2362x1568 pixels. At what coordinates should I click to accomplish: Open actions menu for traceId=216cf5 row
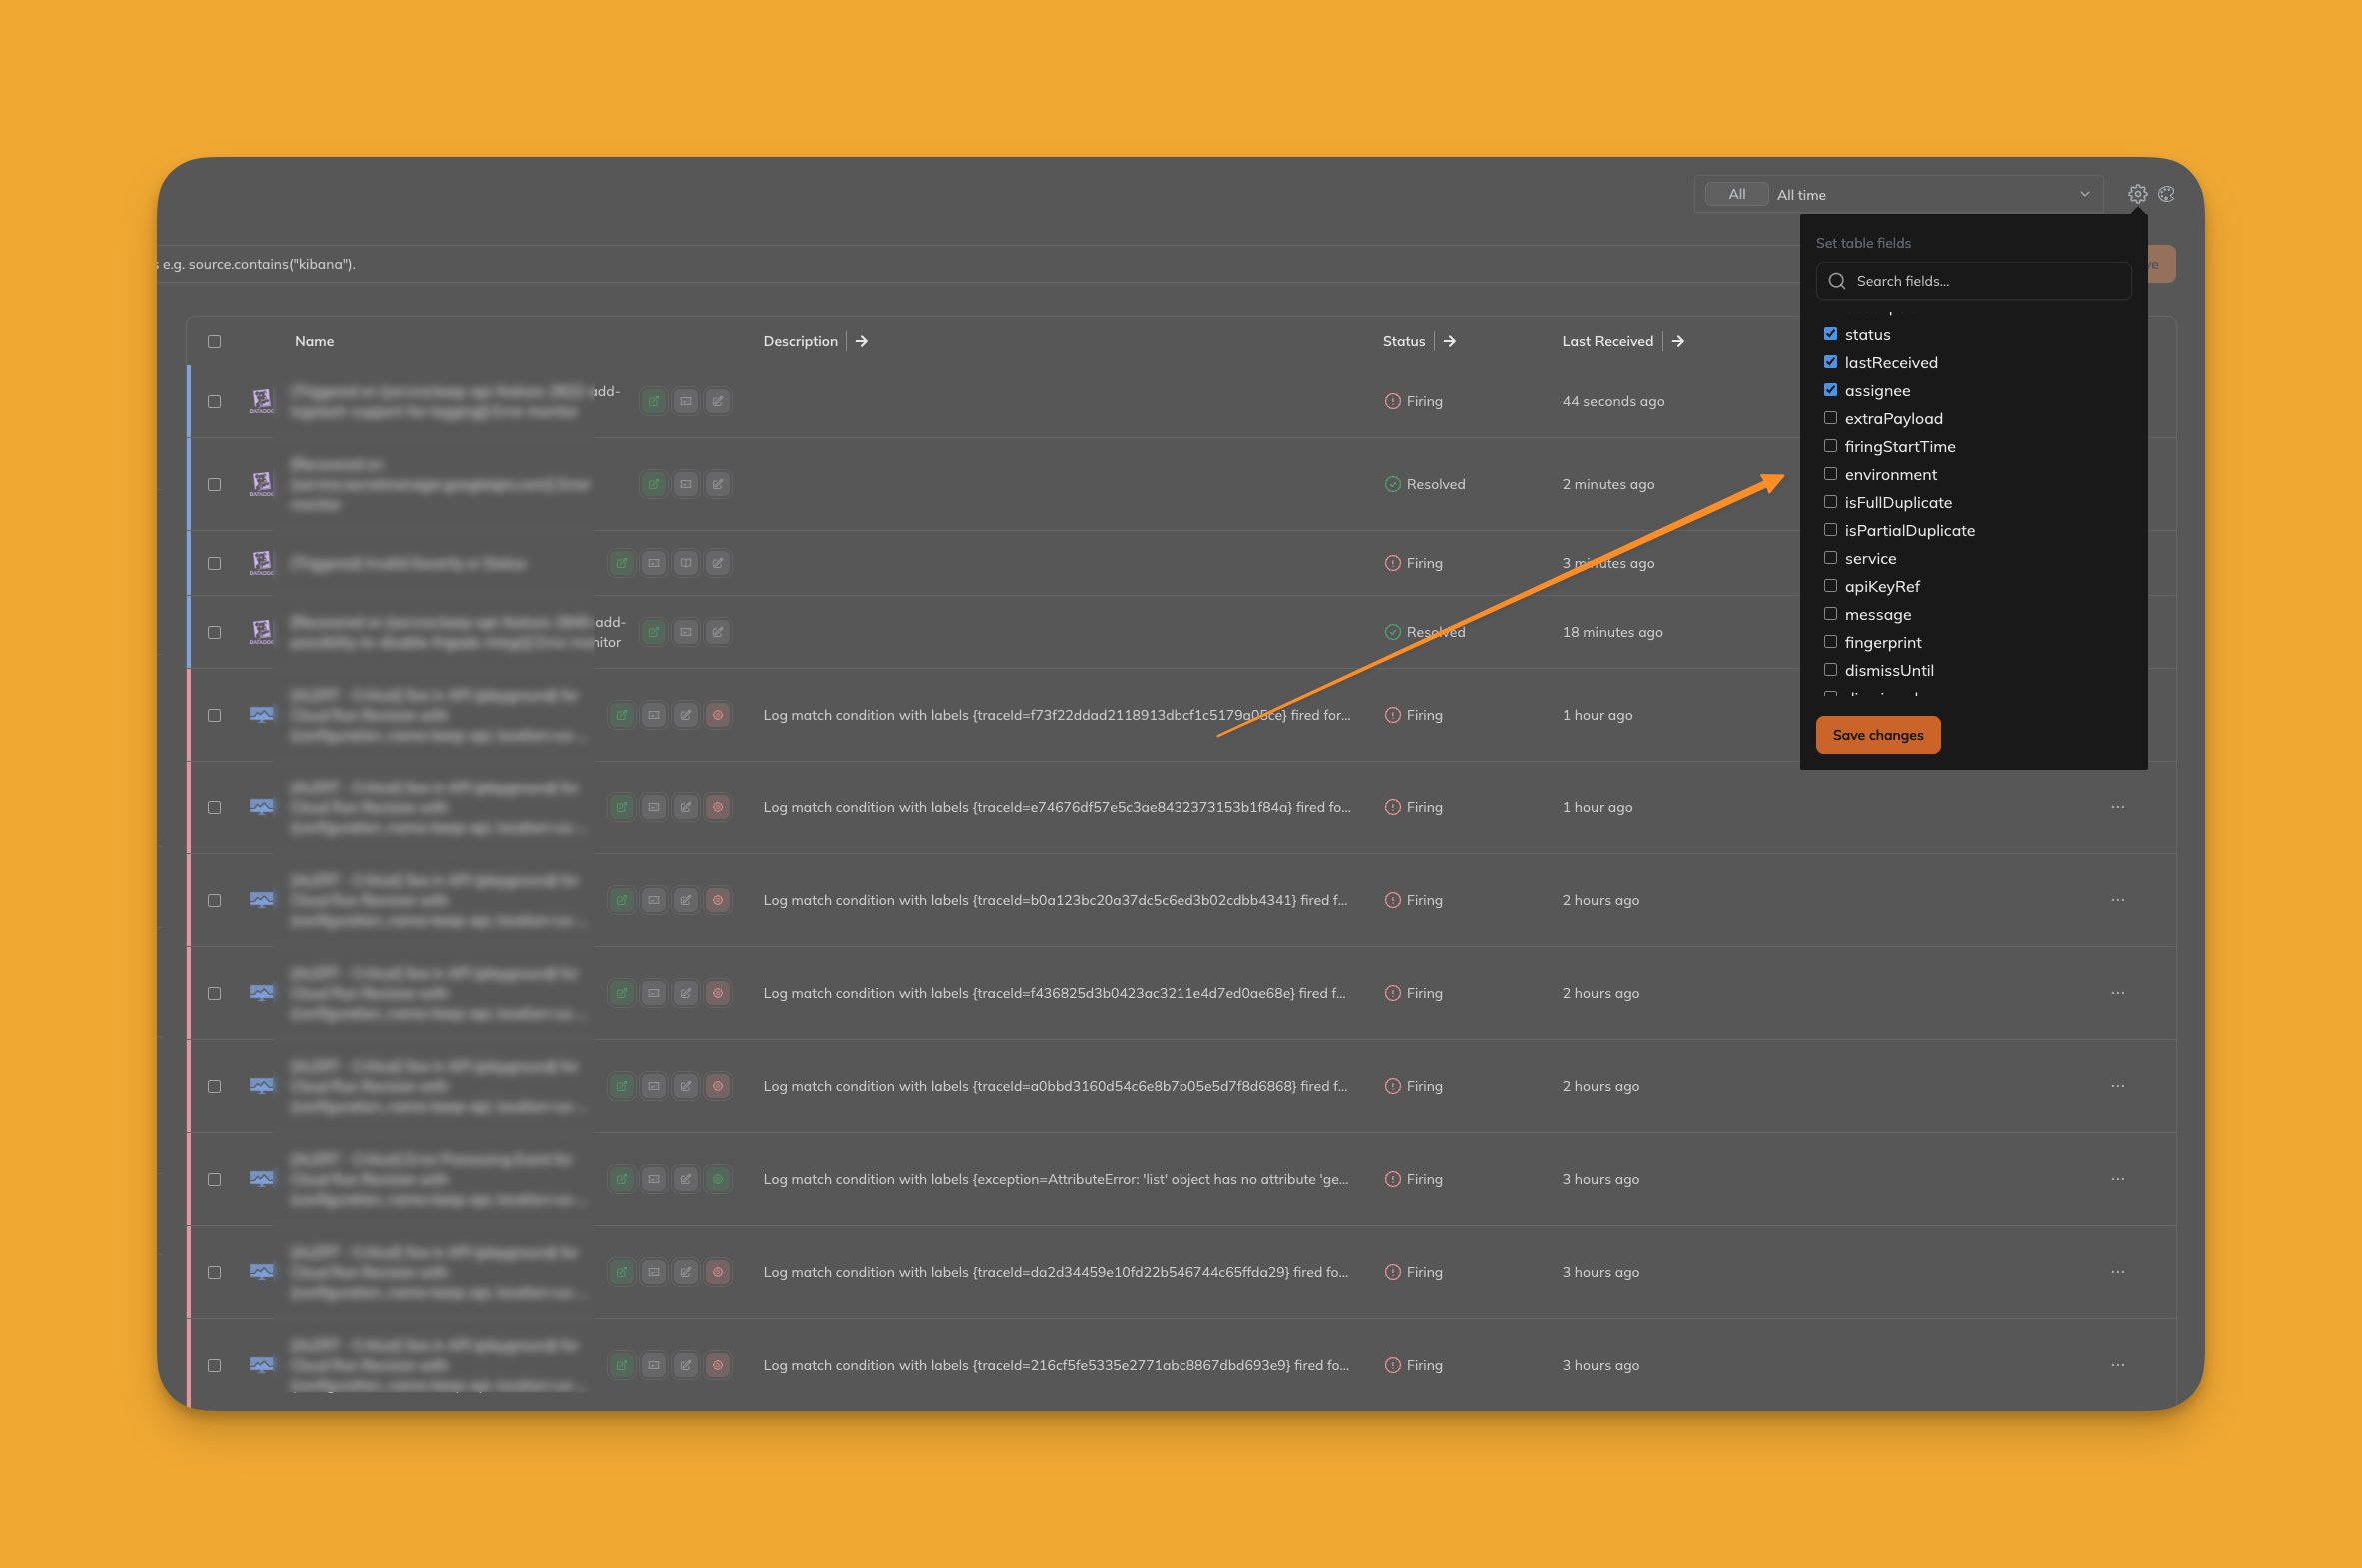click(x=2118, y=1366)
